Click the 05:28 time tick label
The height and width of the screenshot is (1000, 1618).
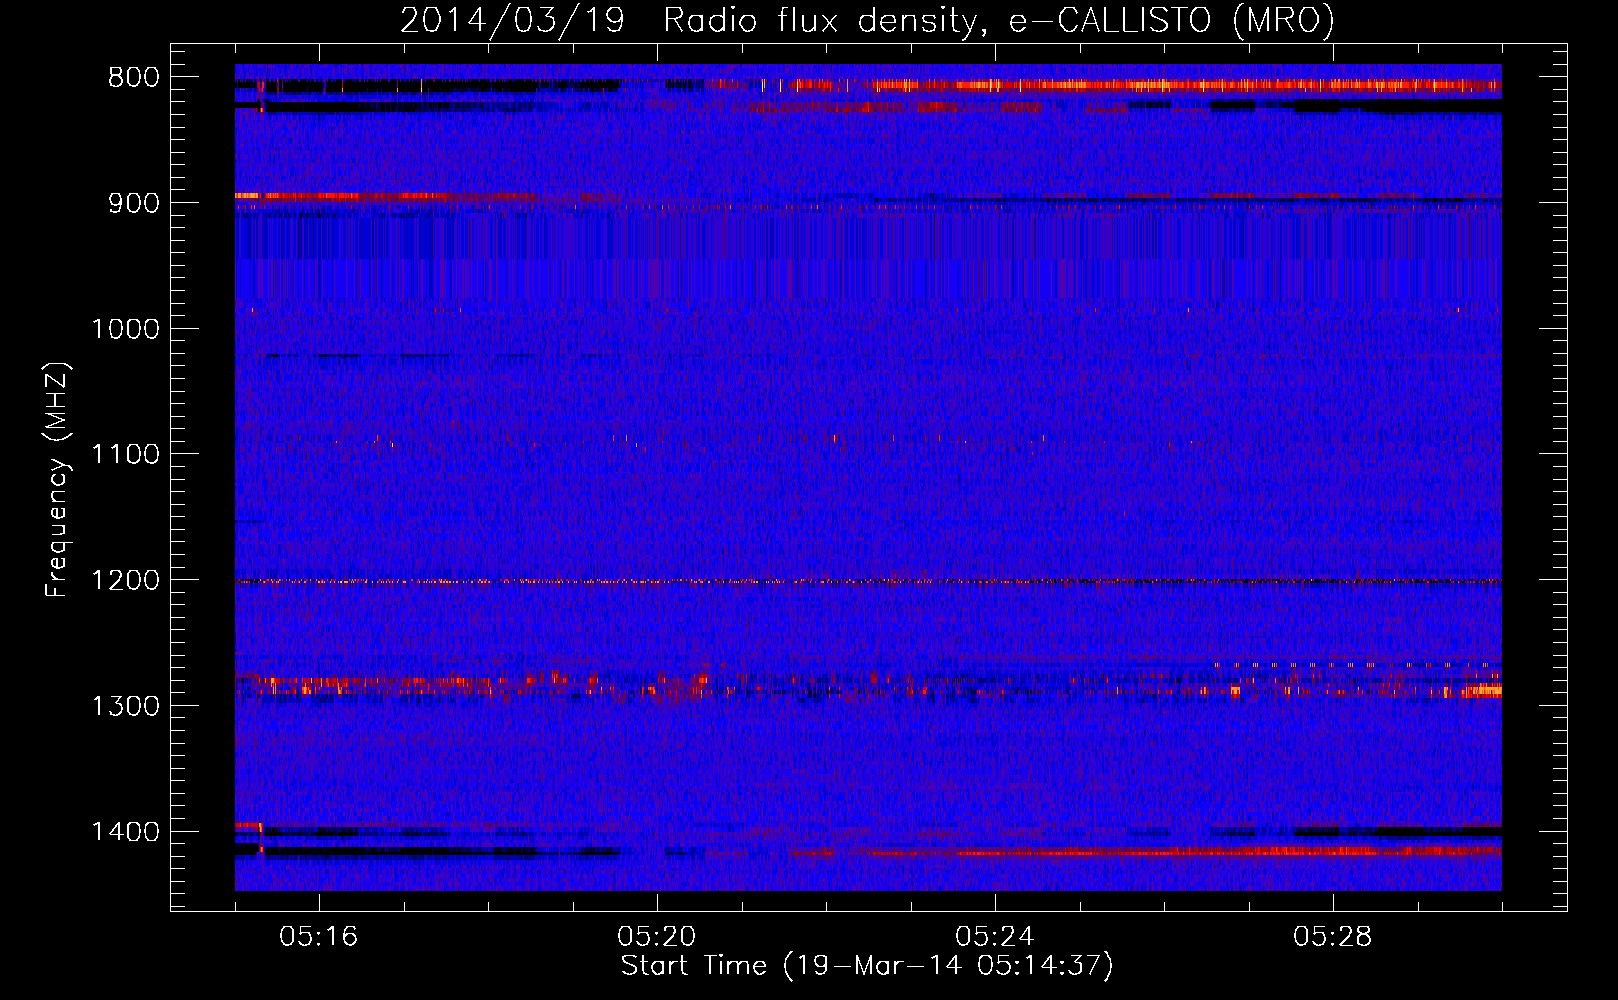click(x=1332, y=937)
